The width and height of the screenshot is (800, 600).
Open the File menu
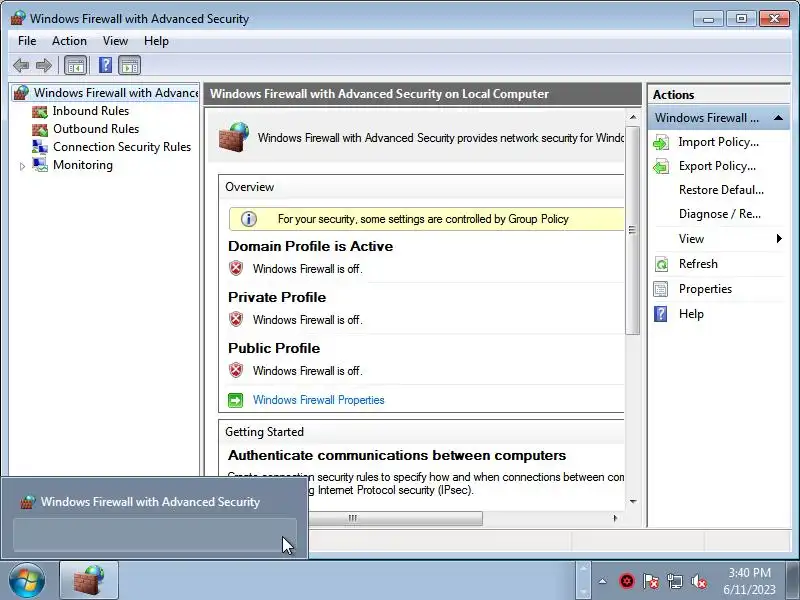coord(27,41)
